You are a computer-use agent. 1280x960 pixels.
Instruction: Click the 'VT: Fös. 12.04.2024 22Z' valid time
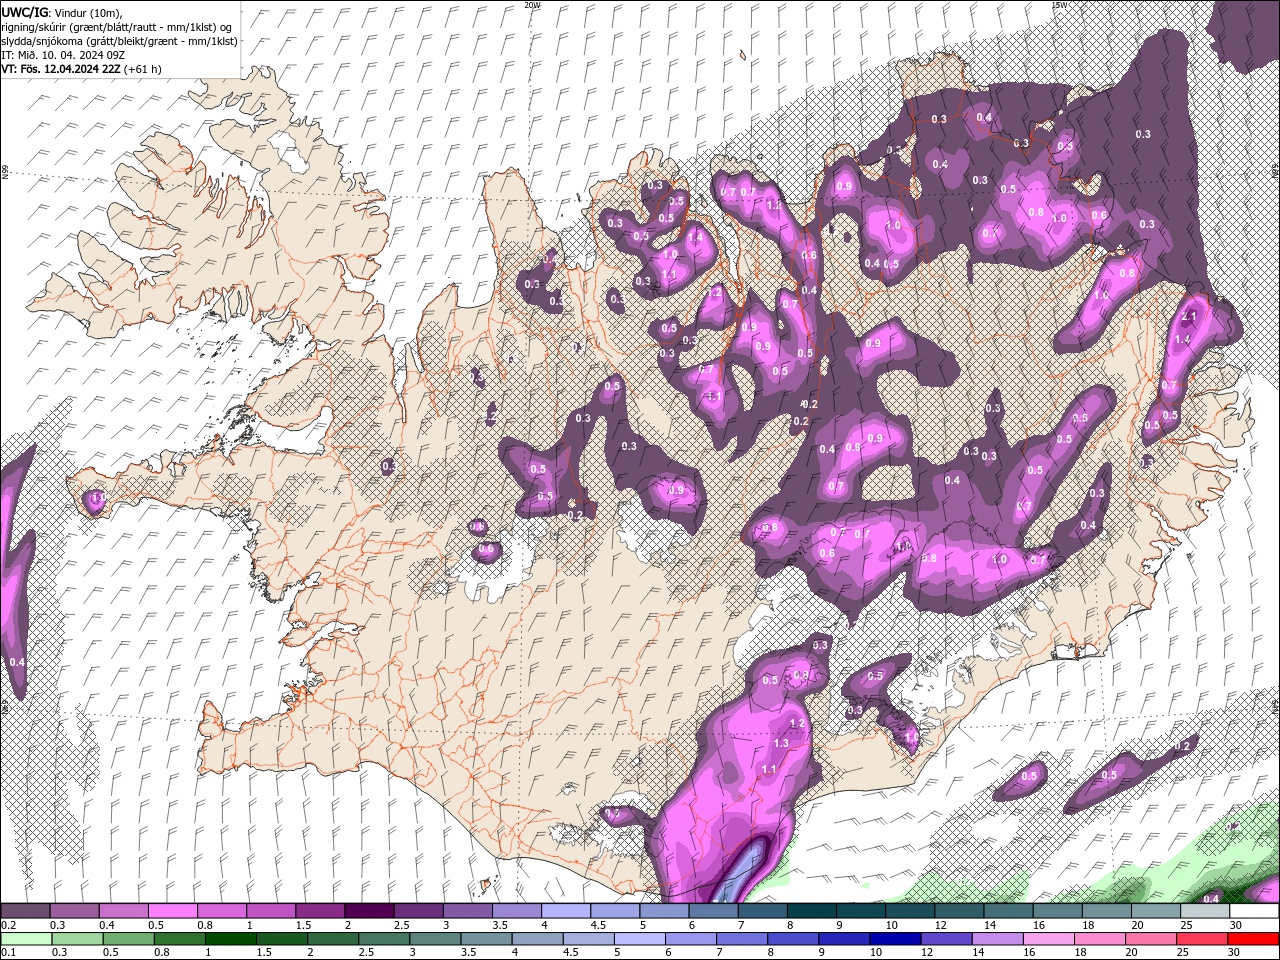(61, 69)
